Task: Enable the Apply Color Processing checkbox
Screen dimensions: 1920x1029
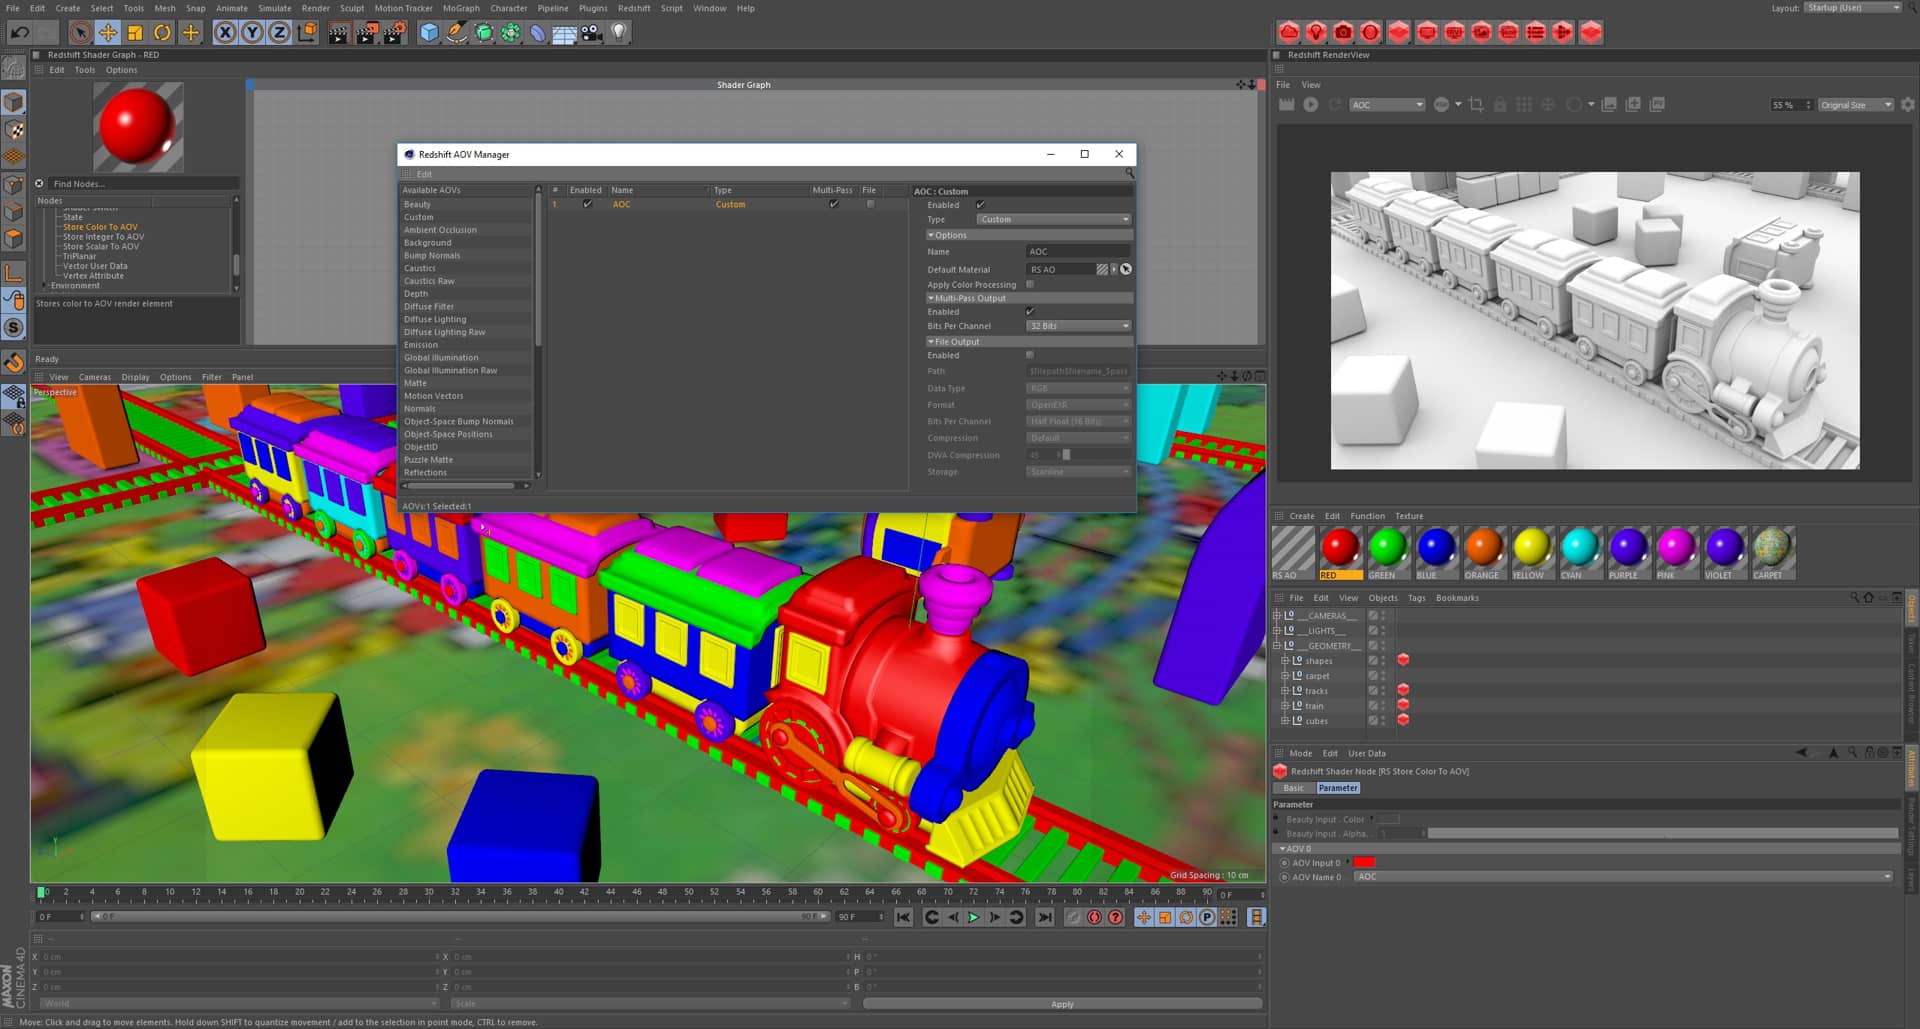Action: (x=1029, y=285)
